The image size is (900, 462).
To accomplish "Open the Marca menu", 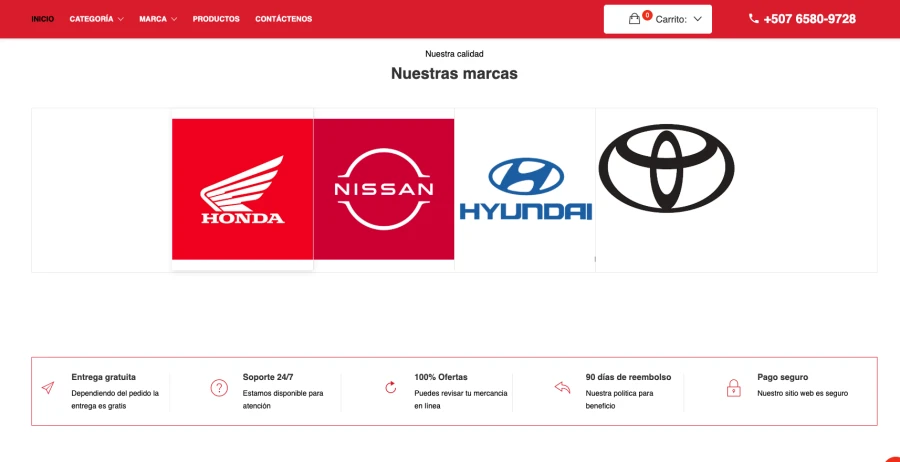I will (x=153, y=19).
